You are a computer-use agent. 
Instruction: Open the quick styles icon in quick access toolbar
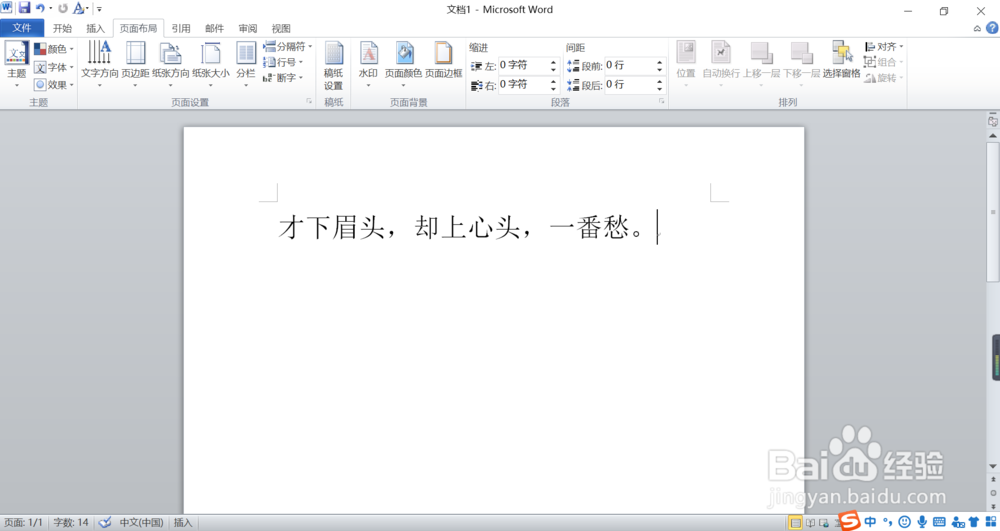click(x=79, y=8)
